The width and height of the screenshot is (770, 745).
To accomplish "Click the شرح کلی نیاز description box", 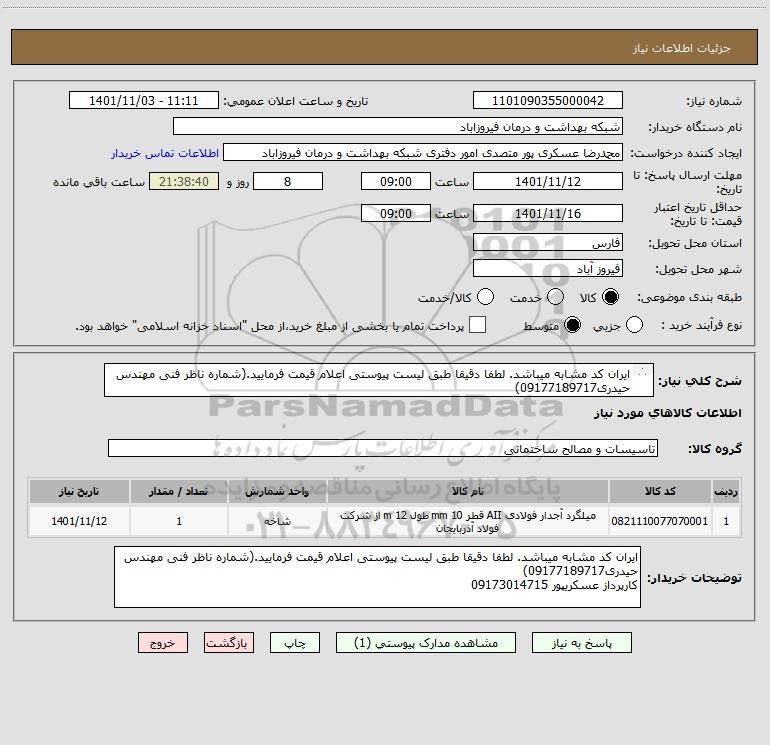I will point(379,381).
